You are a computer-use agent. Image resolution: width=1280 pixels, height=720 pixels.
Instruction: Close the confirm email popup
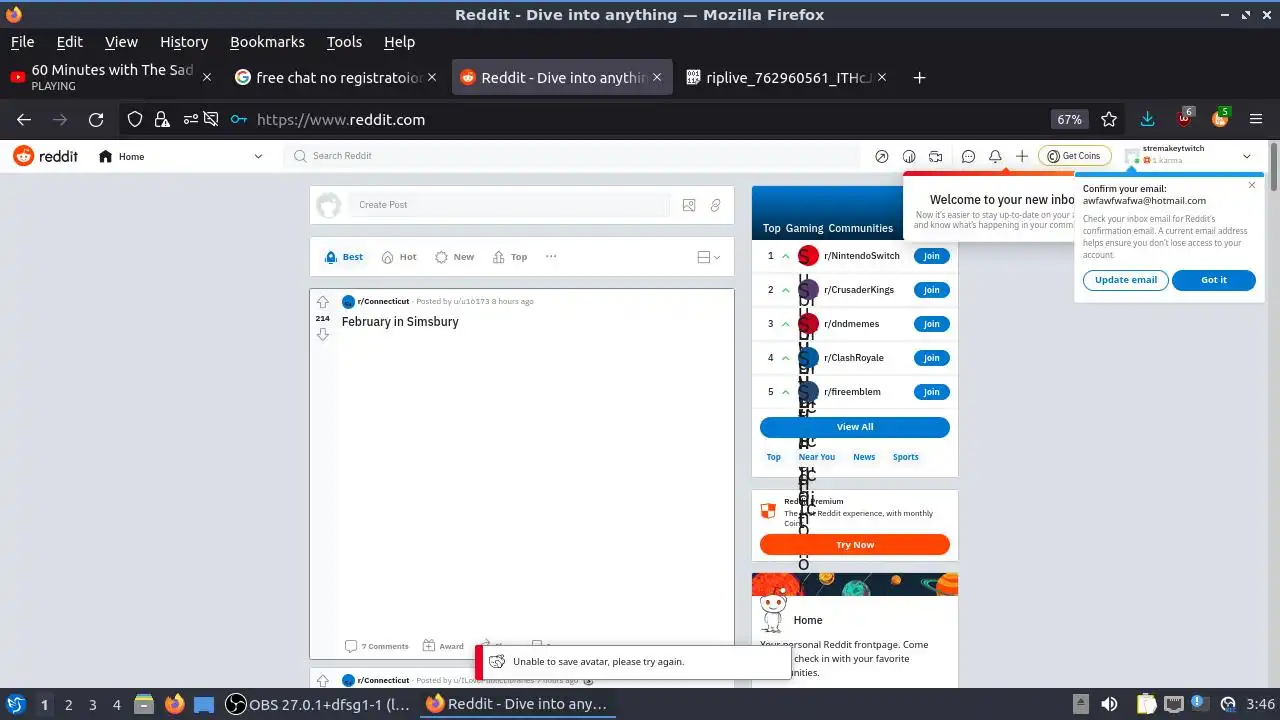tap(1252, 185)
